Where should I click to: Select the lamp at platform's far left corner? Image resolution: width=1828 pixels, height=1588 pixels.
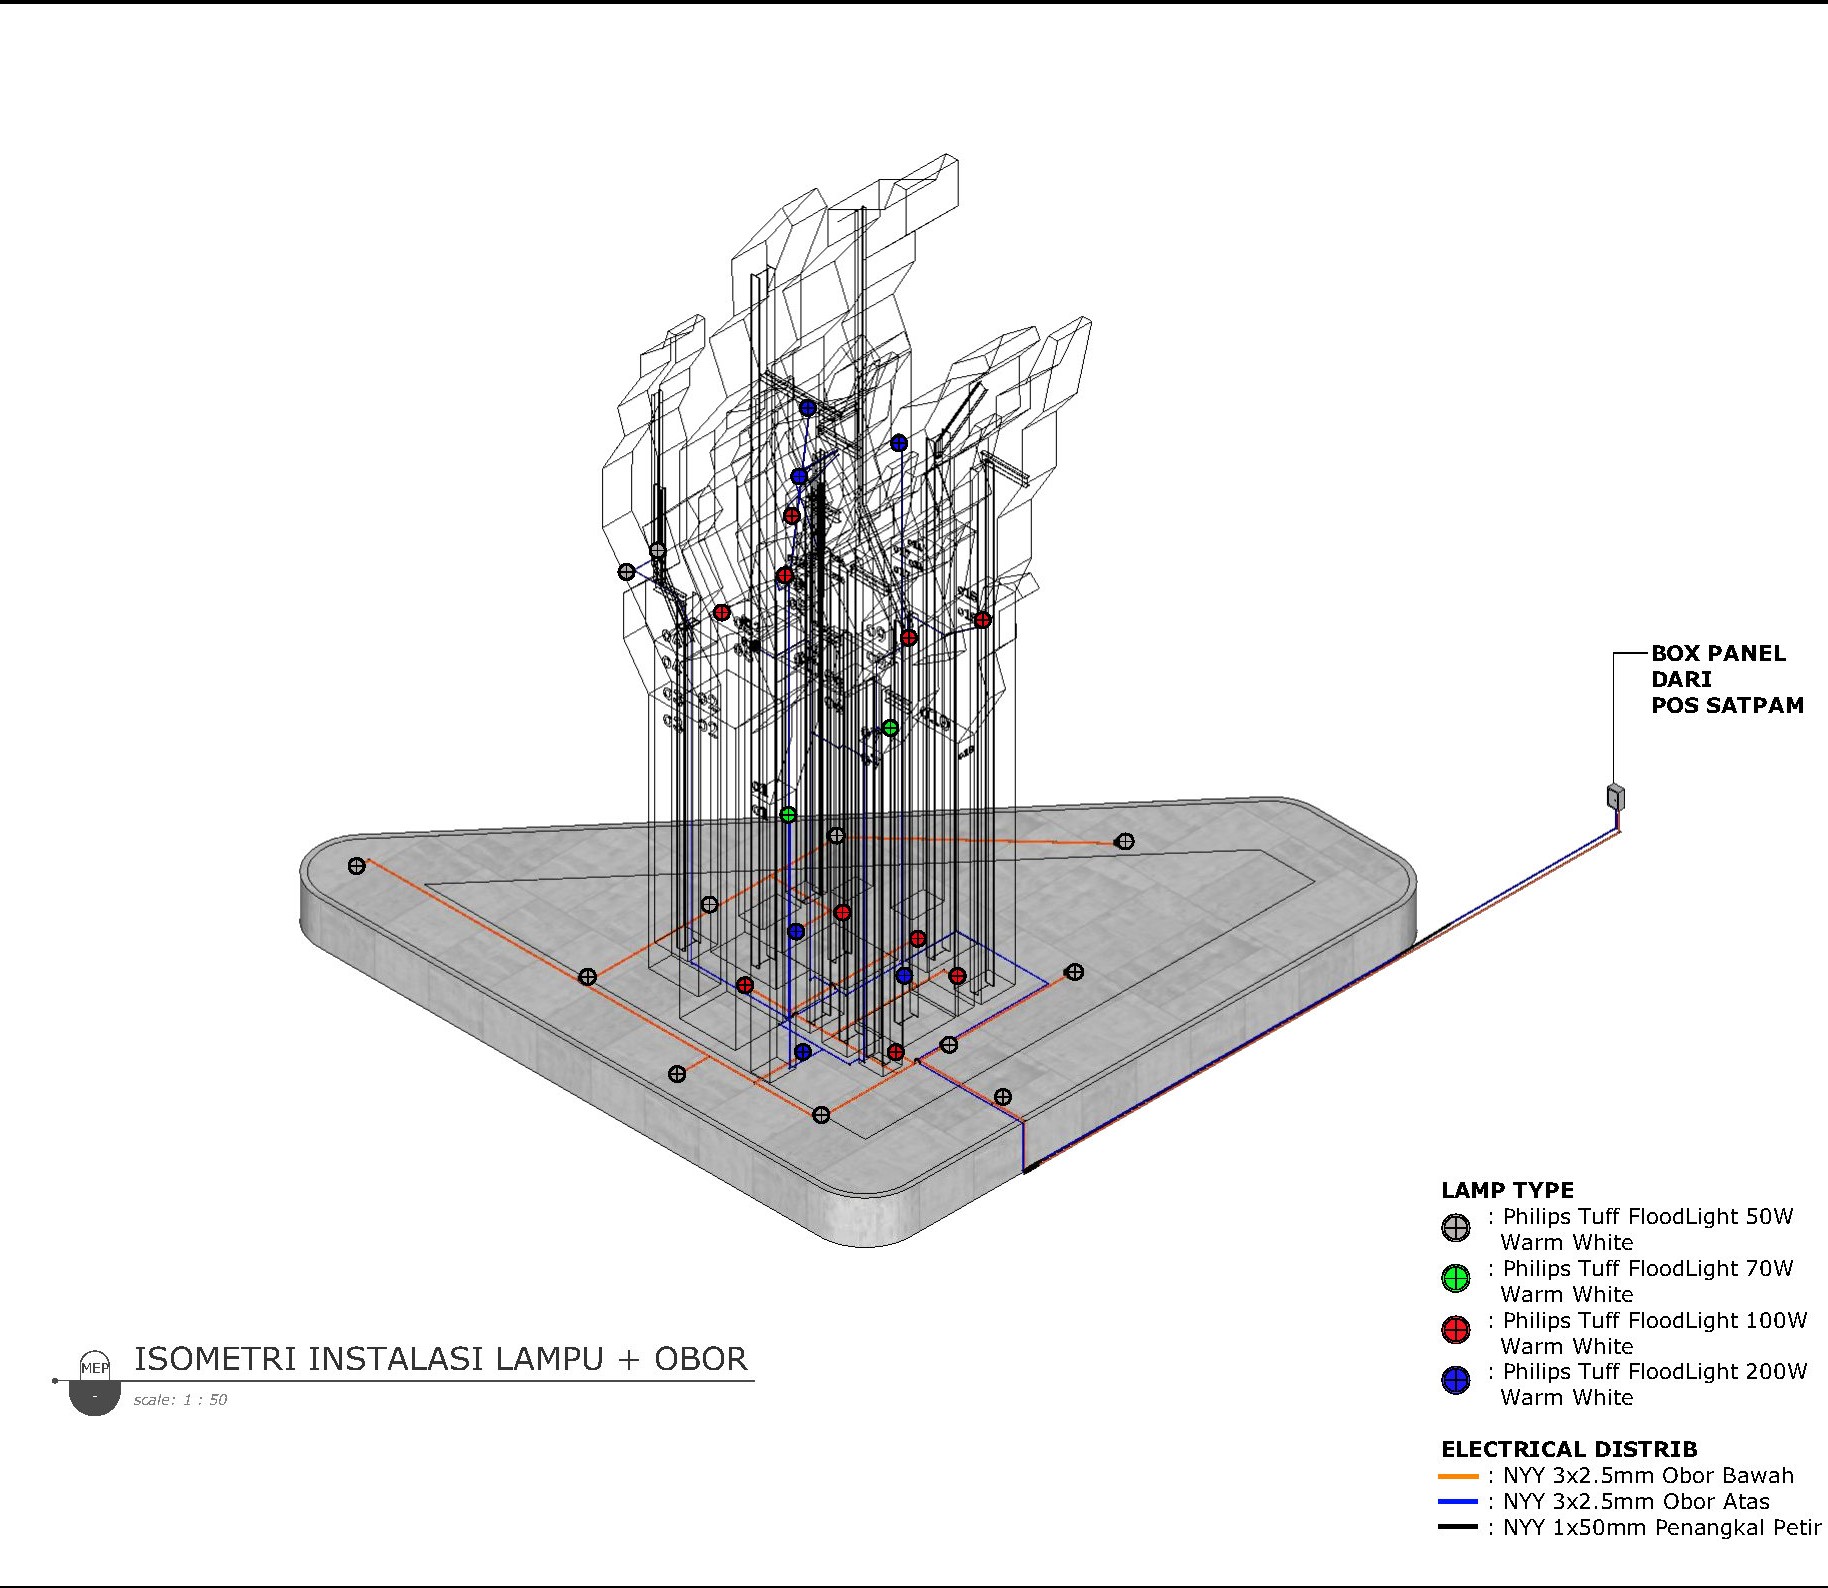point(357,866)
